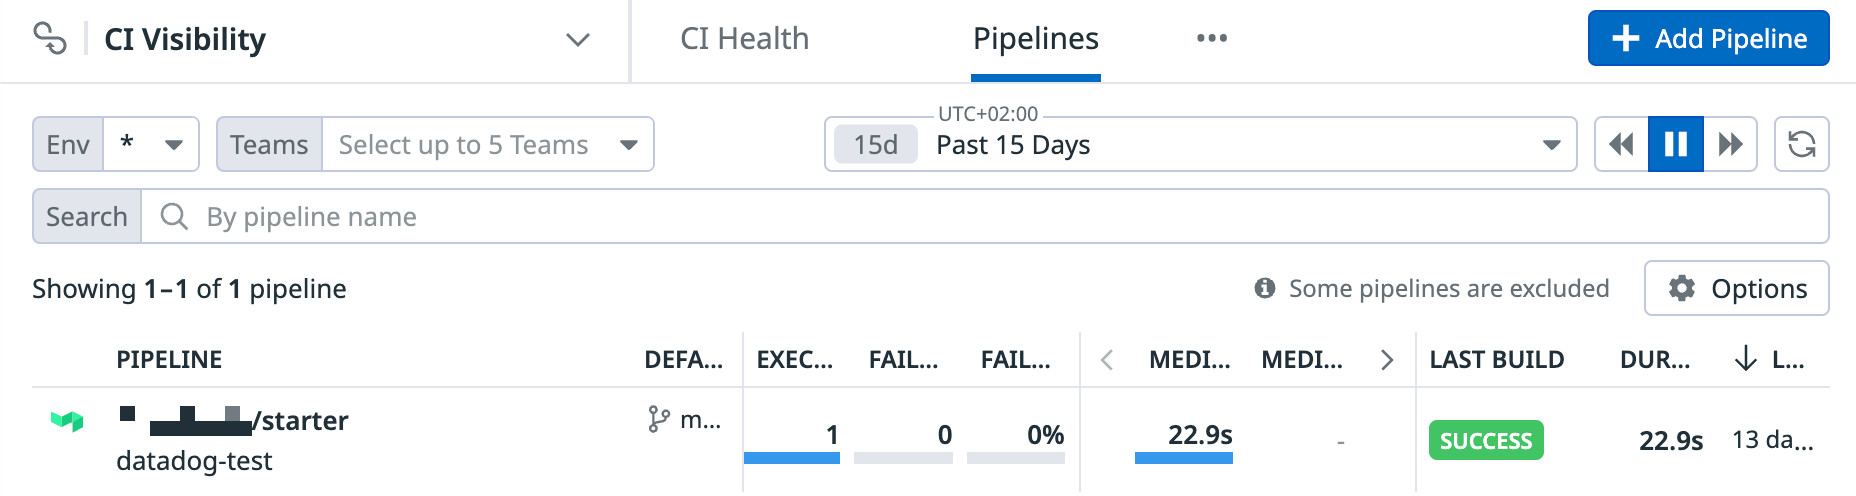Click the rewind time range icon
This screenshot has width=1856, height=496.
coord(1621,145)
